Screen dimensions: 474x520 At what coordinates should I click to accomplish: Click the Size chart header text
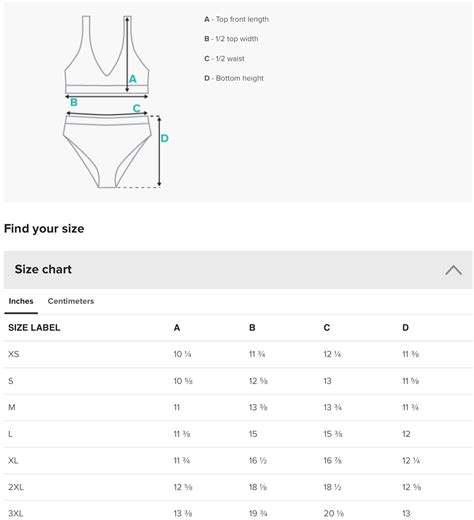(43, 269)
